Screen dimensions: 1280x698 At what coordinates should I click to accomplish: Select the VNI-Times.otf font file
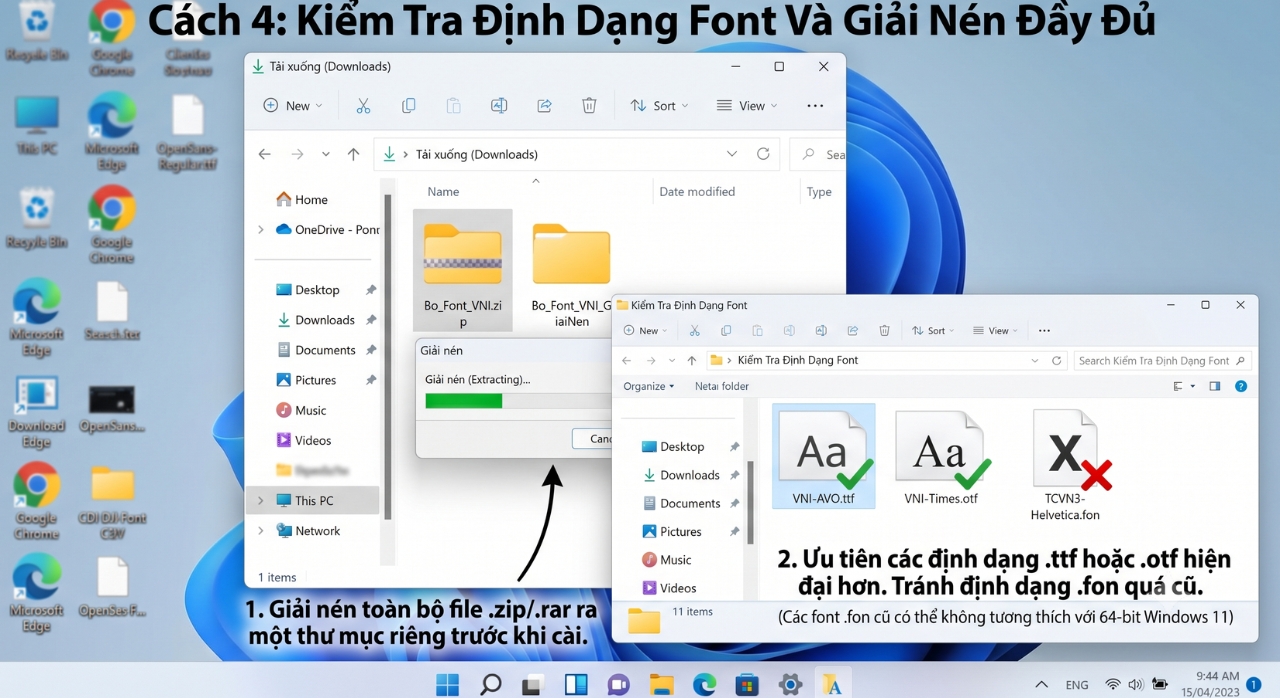tap(941, 456)
